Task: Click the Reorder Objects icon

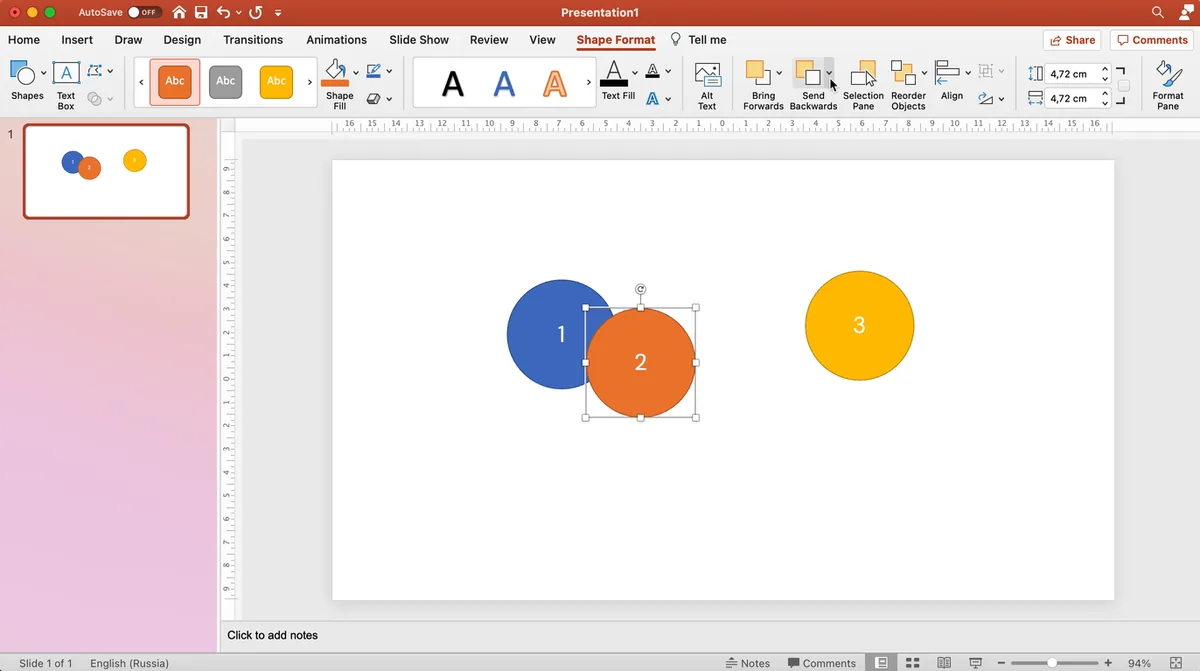Action: coord(903,73)
